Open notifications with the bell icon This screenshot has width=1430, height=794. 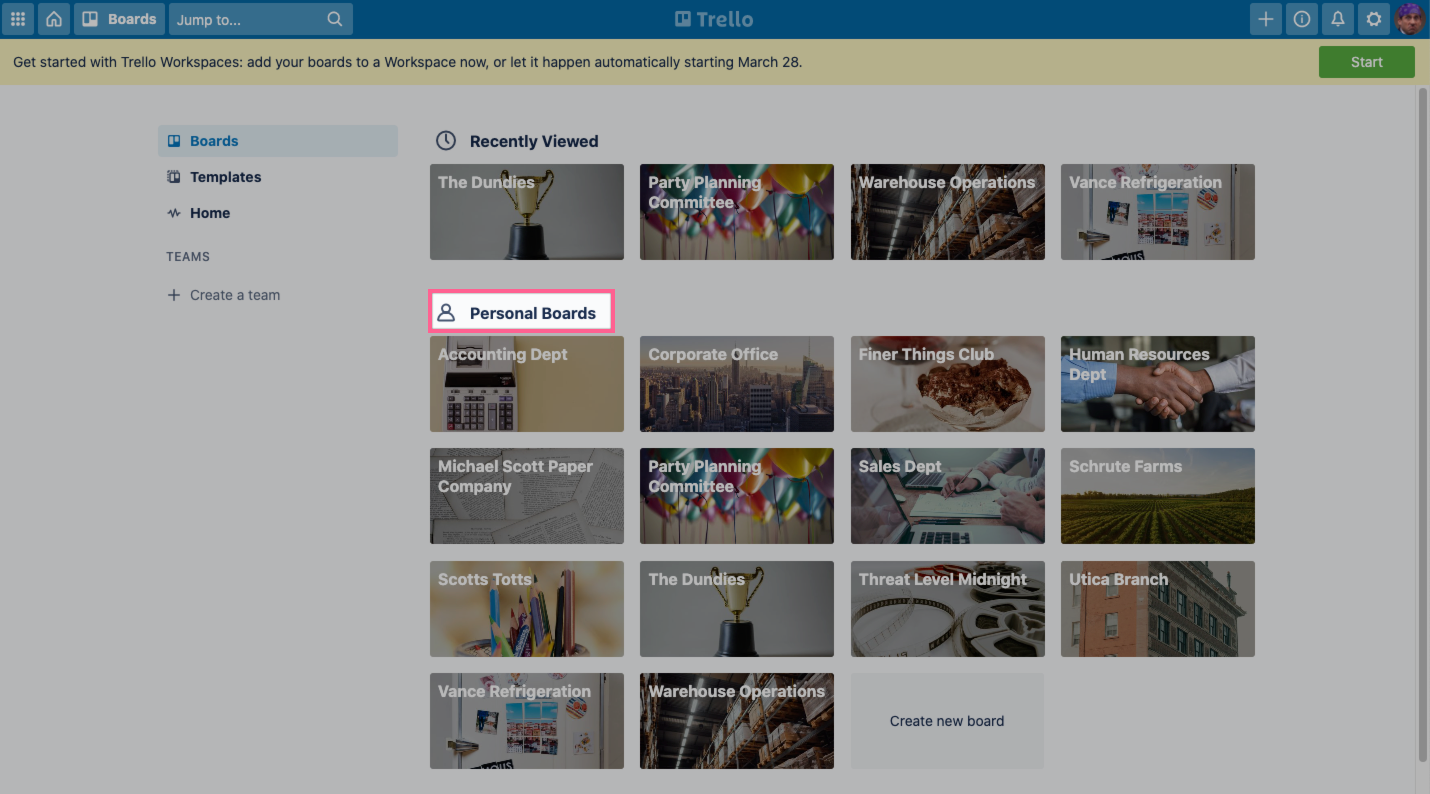1337,18
